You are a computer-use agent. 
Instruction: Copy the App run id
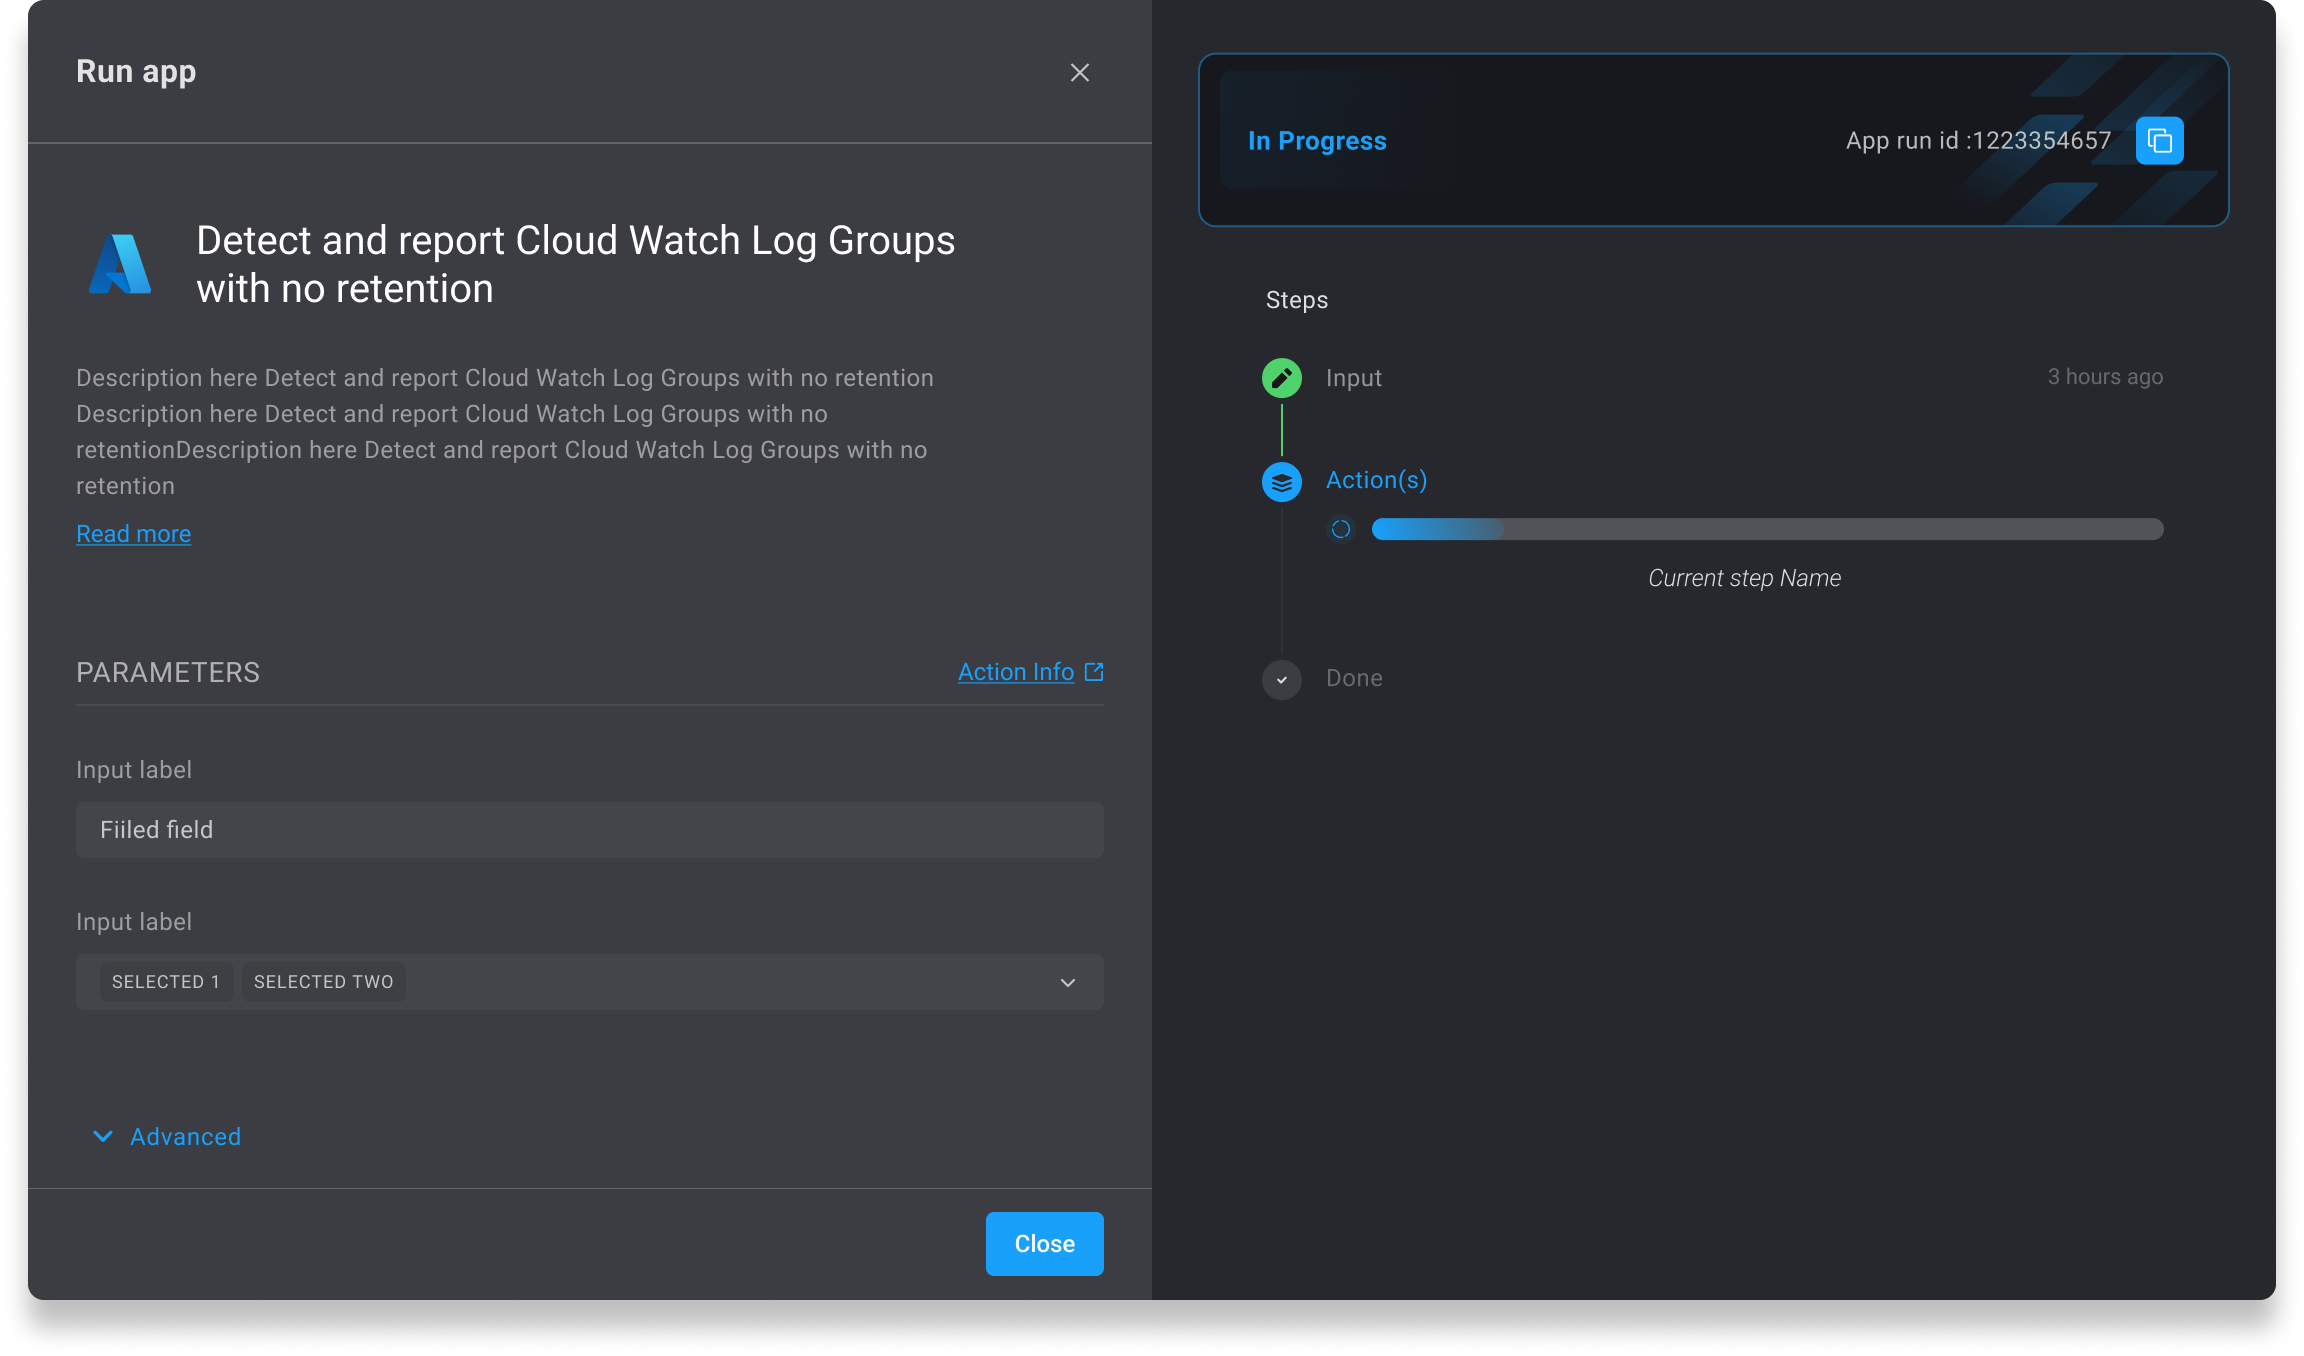(x=2159, y=140)
